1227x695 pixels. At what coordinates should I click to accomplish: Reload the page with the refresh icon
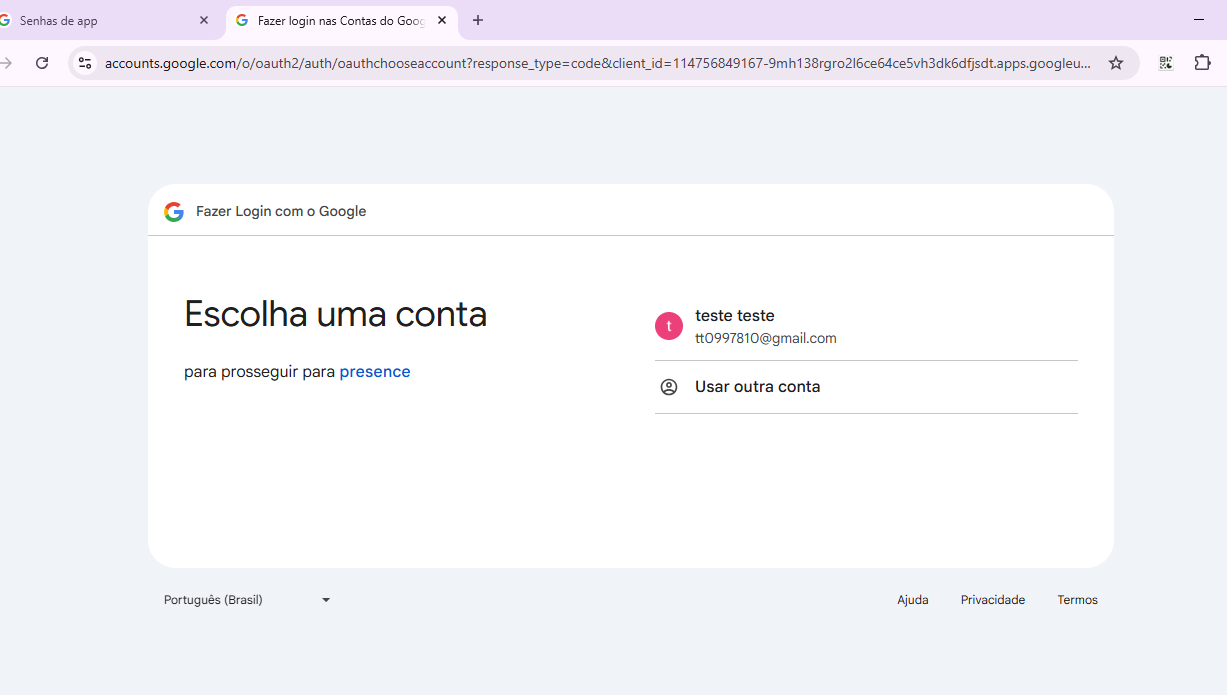pyautogui.click(x=42, y=63)
